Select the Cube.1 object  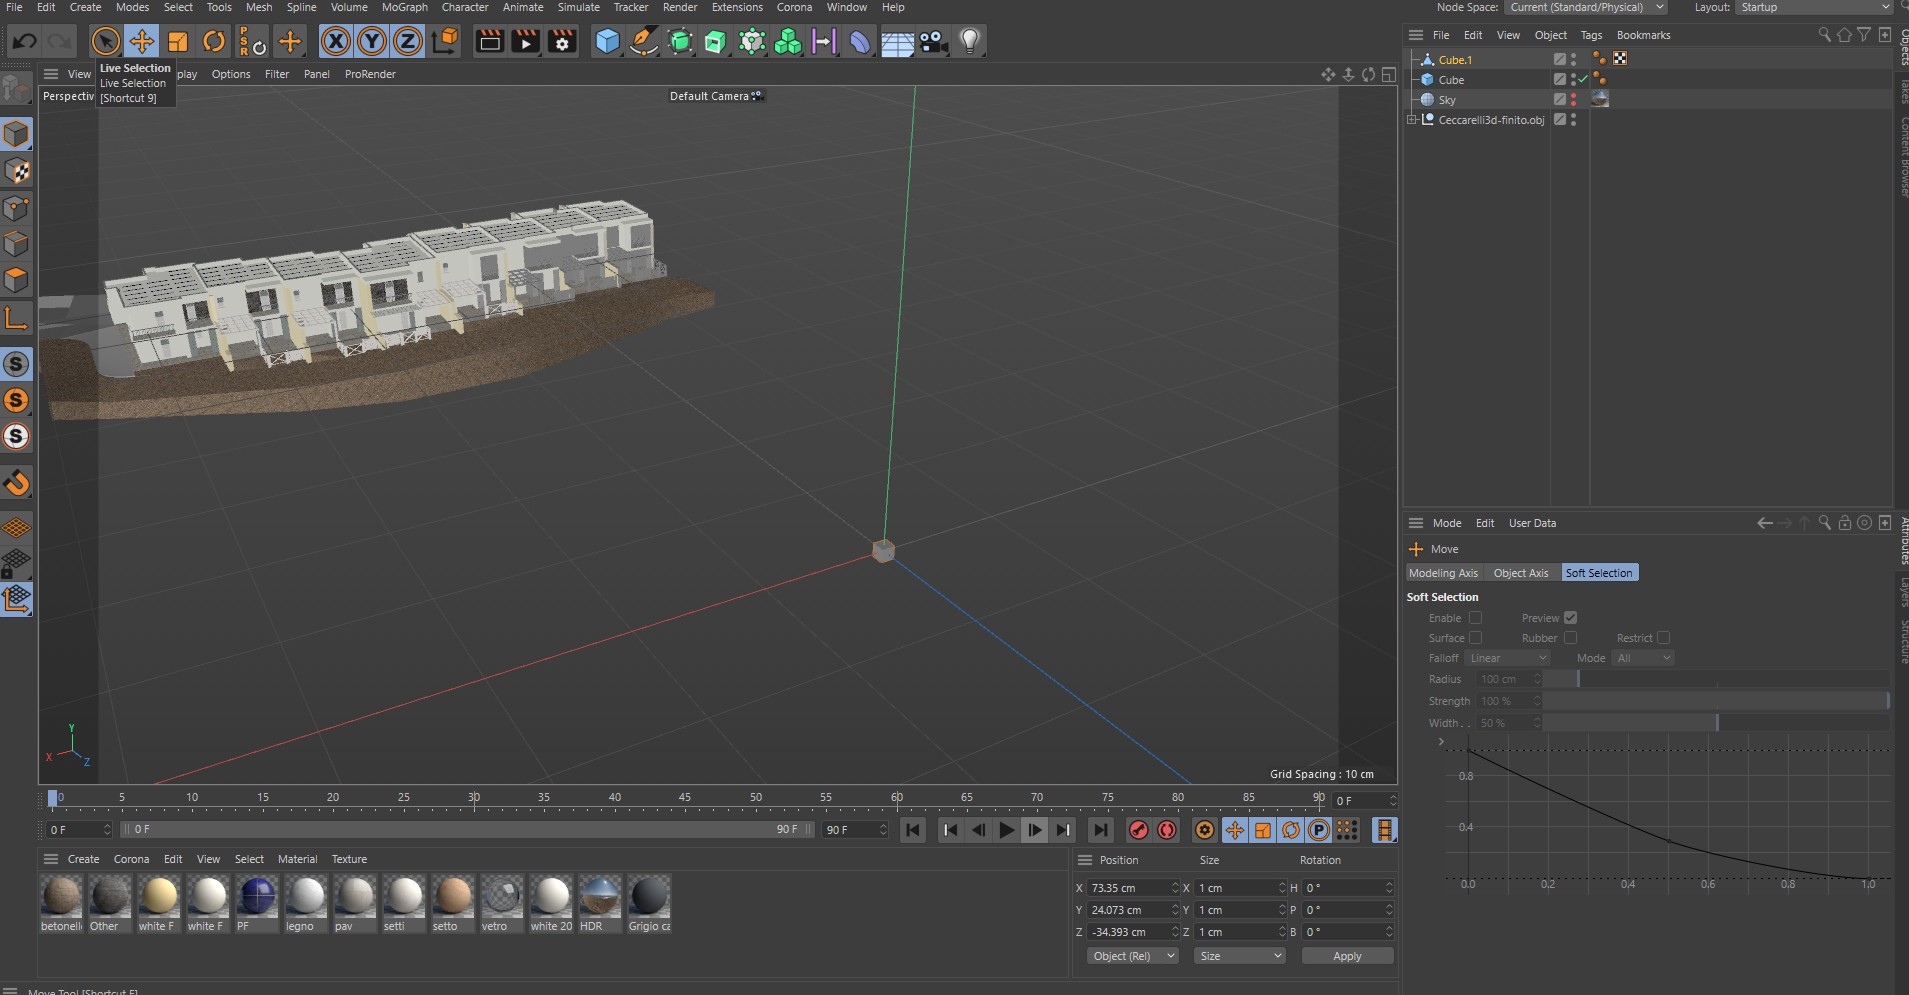pos(1455,60)
